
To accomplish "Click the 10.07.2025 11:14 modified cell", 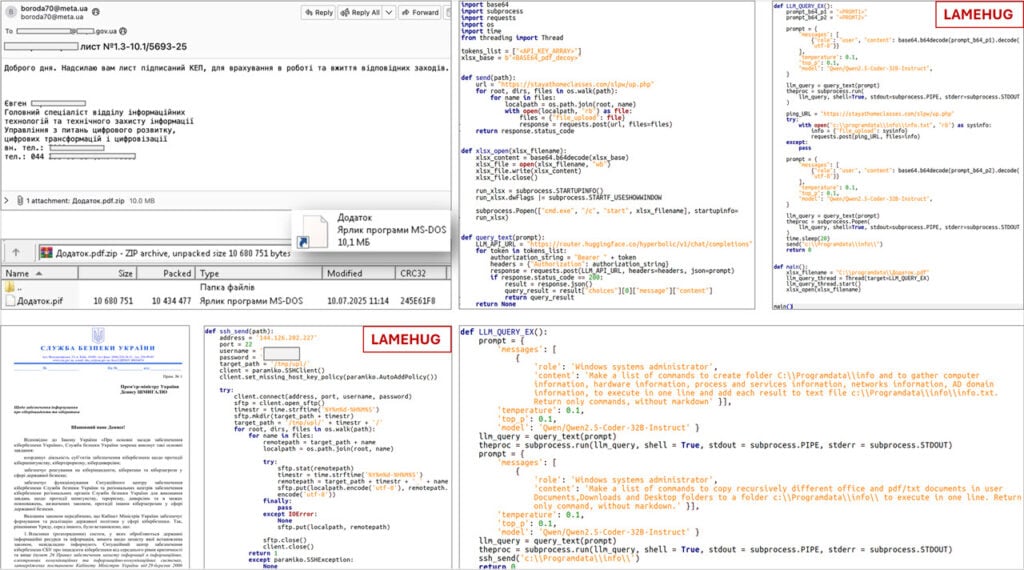I will pos(358,301).
